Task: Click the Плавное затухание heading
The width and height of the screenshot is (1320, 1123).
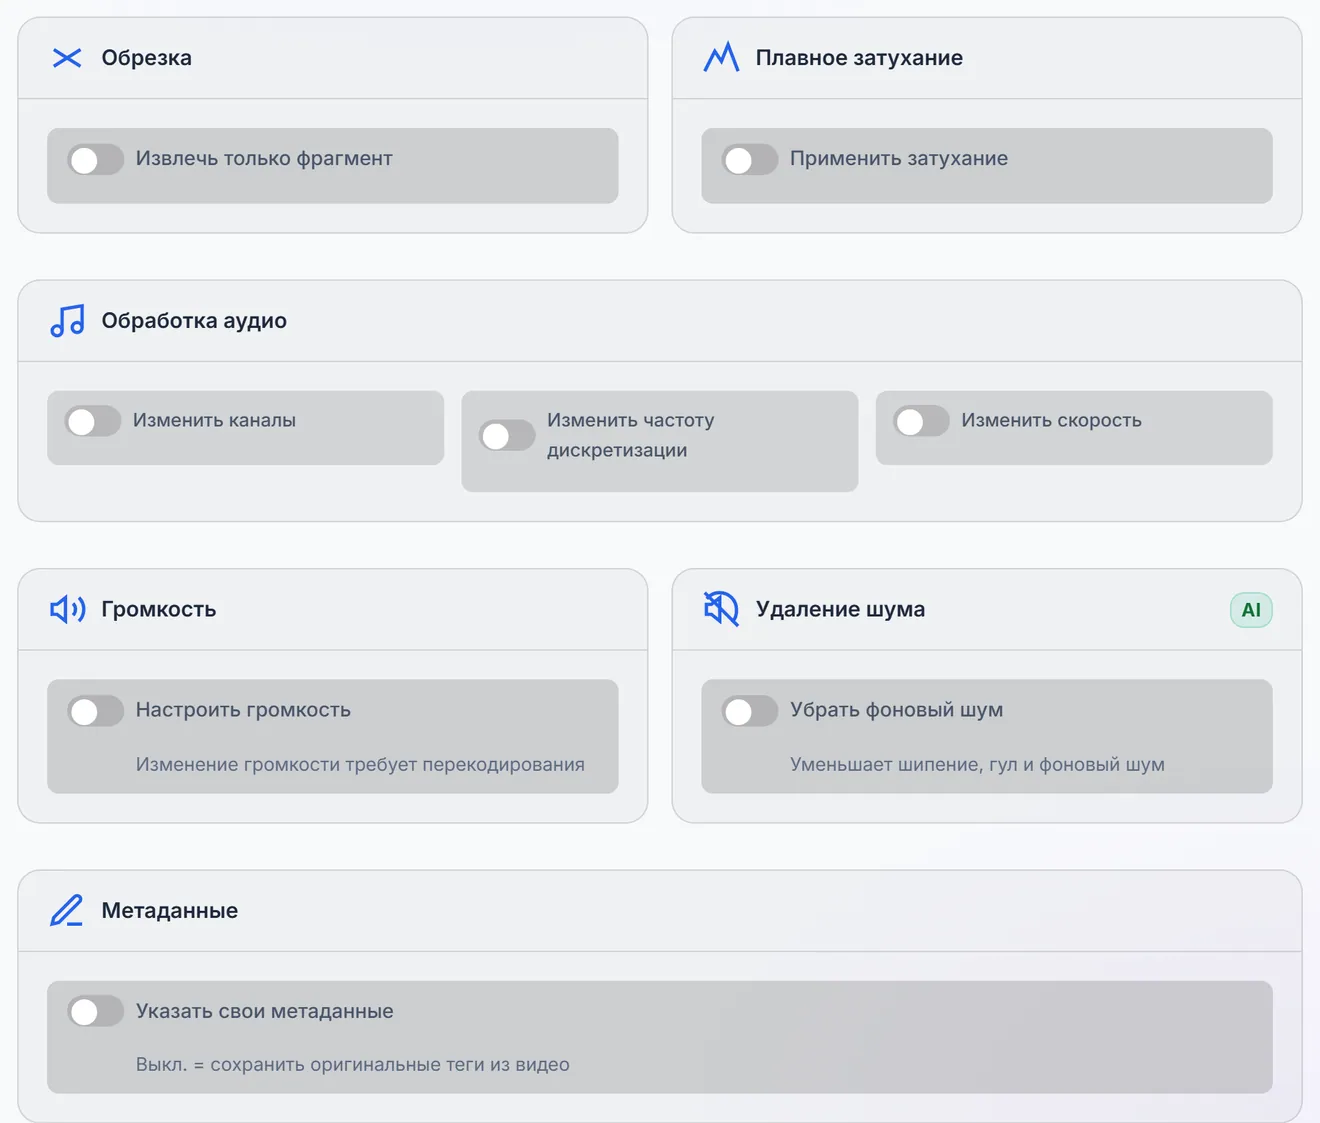Action: point(859,58)
